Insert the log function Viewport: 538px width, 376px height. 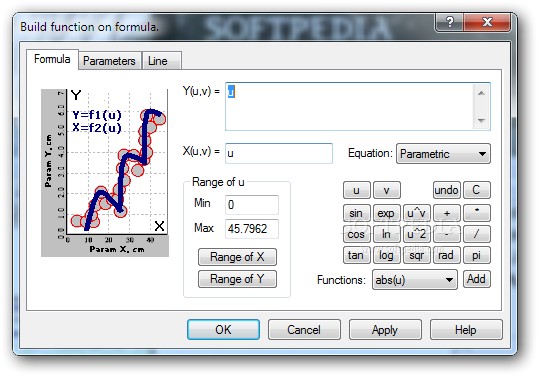(387, 255)
